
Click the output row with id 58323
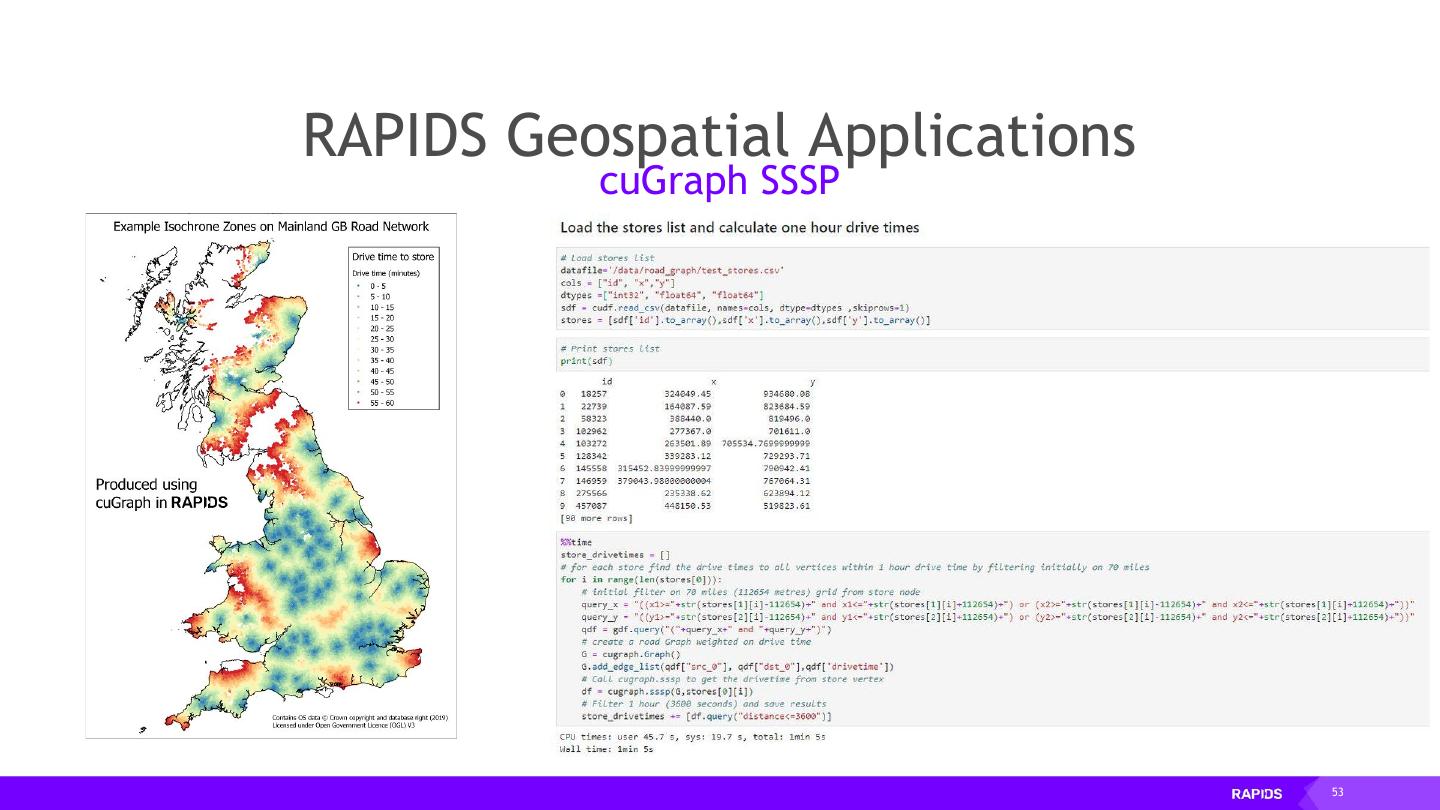pyautogui.click(x=685, y=419)
